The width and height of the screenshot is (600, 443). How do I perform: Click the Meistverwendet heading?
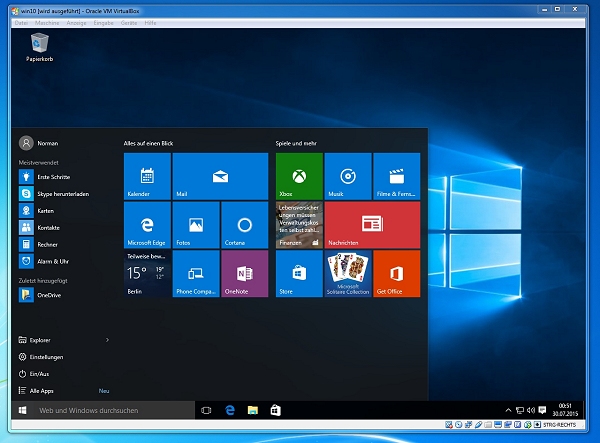pyautogui.click(x=39, y=163)
